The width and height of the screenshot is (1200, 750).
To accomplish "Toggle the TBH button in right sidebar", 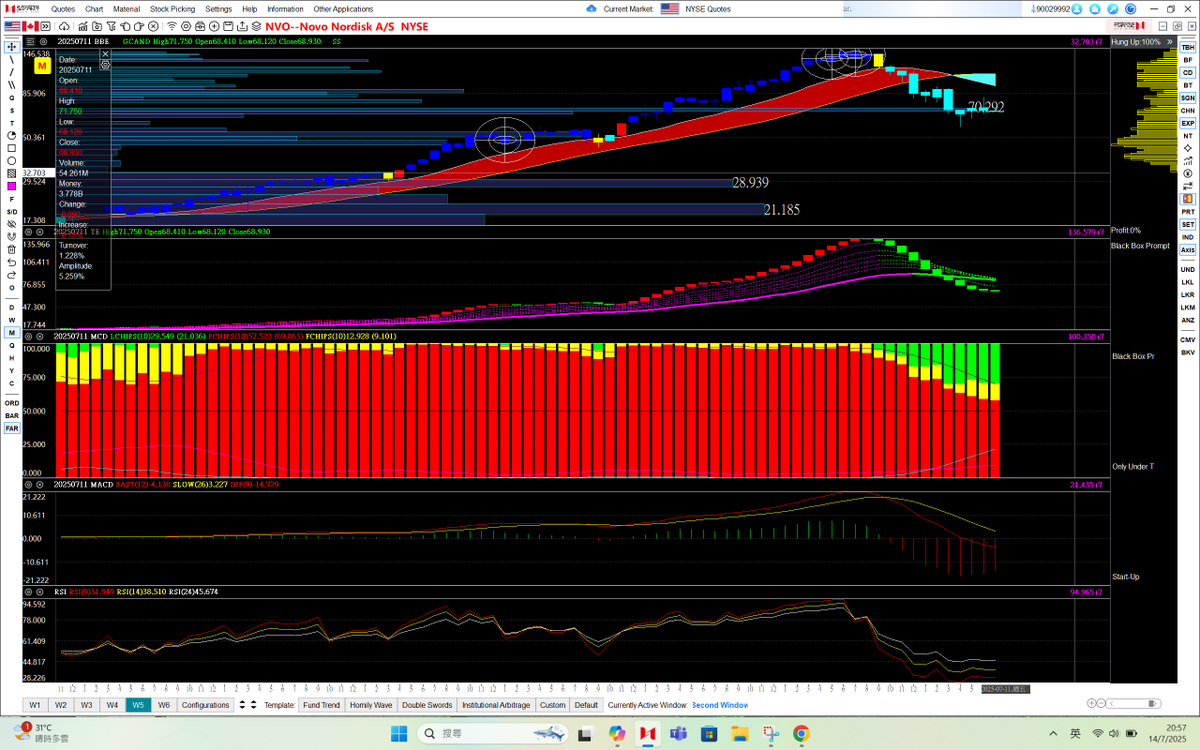I will [x=1188, y=48].
